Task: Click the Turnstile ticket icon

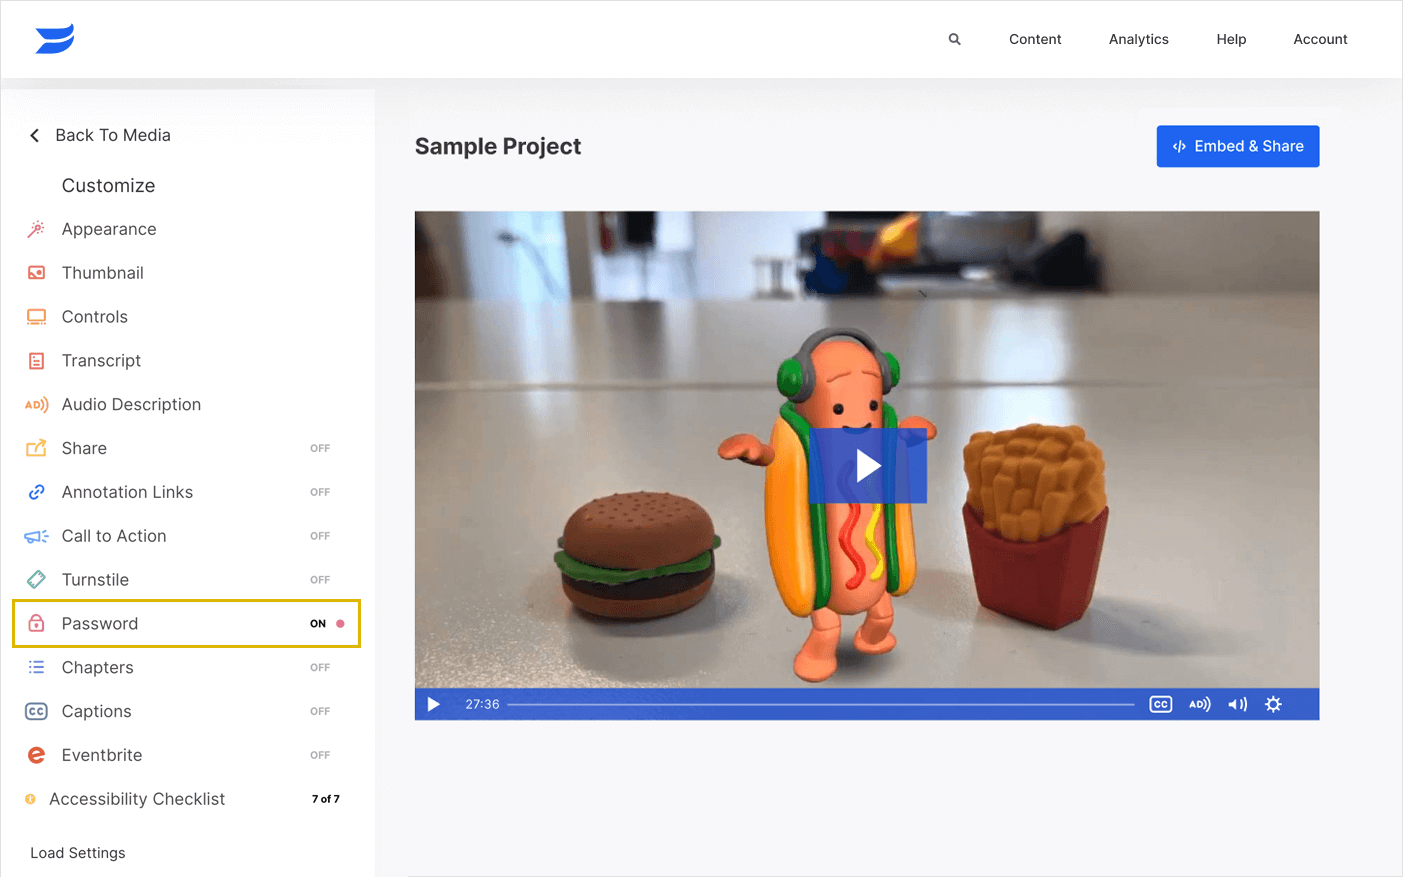Action: pos(36,580)
